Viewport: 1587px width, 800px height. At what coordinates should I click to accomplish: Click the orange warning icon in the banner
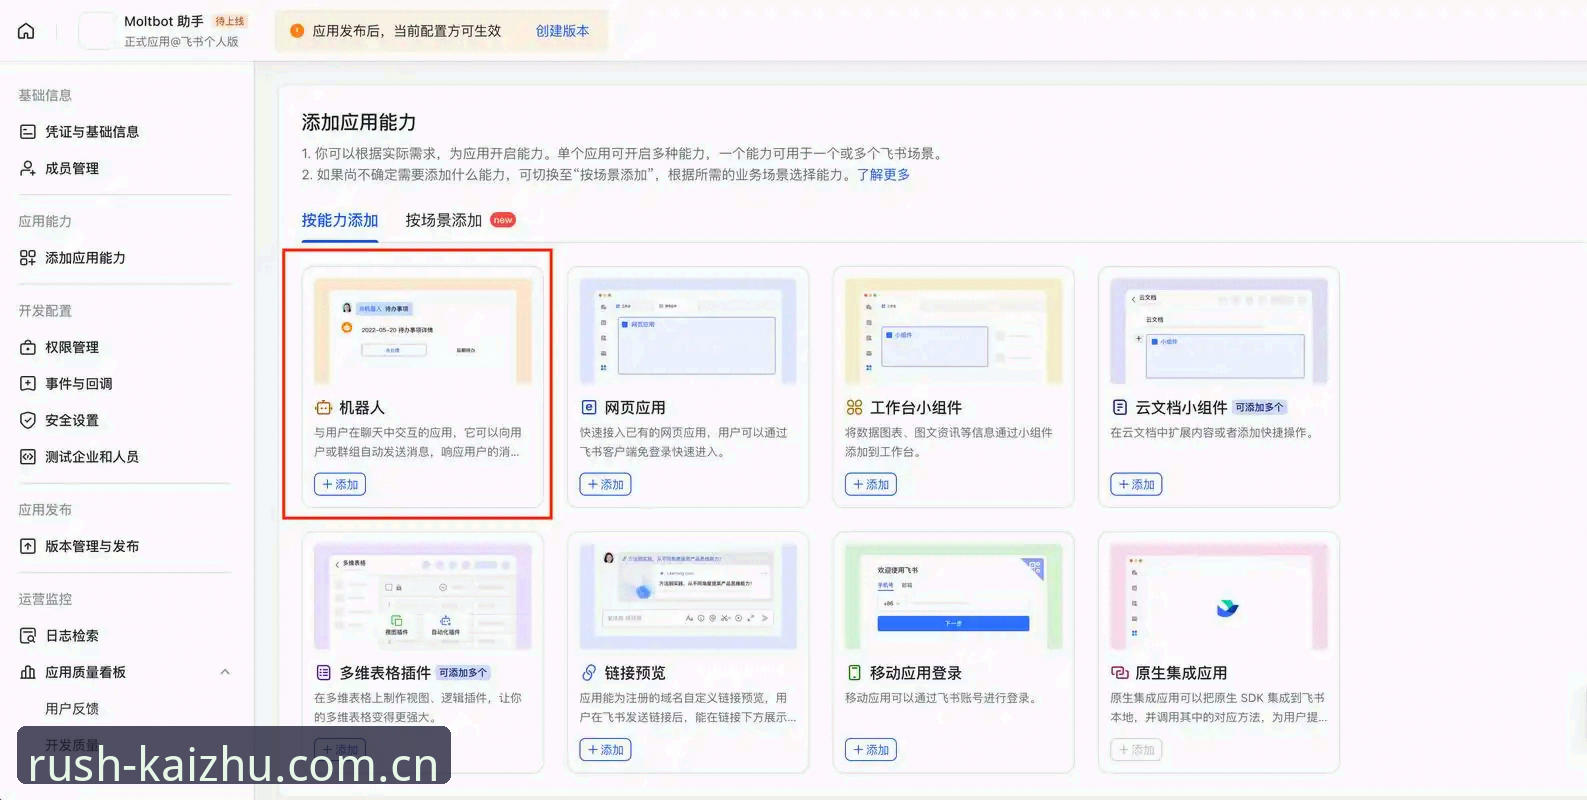click(297, 31)
